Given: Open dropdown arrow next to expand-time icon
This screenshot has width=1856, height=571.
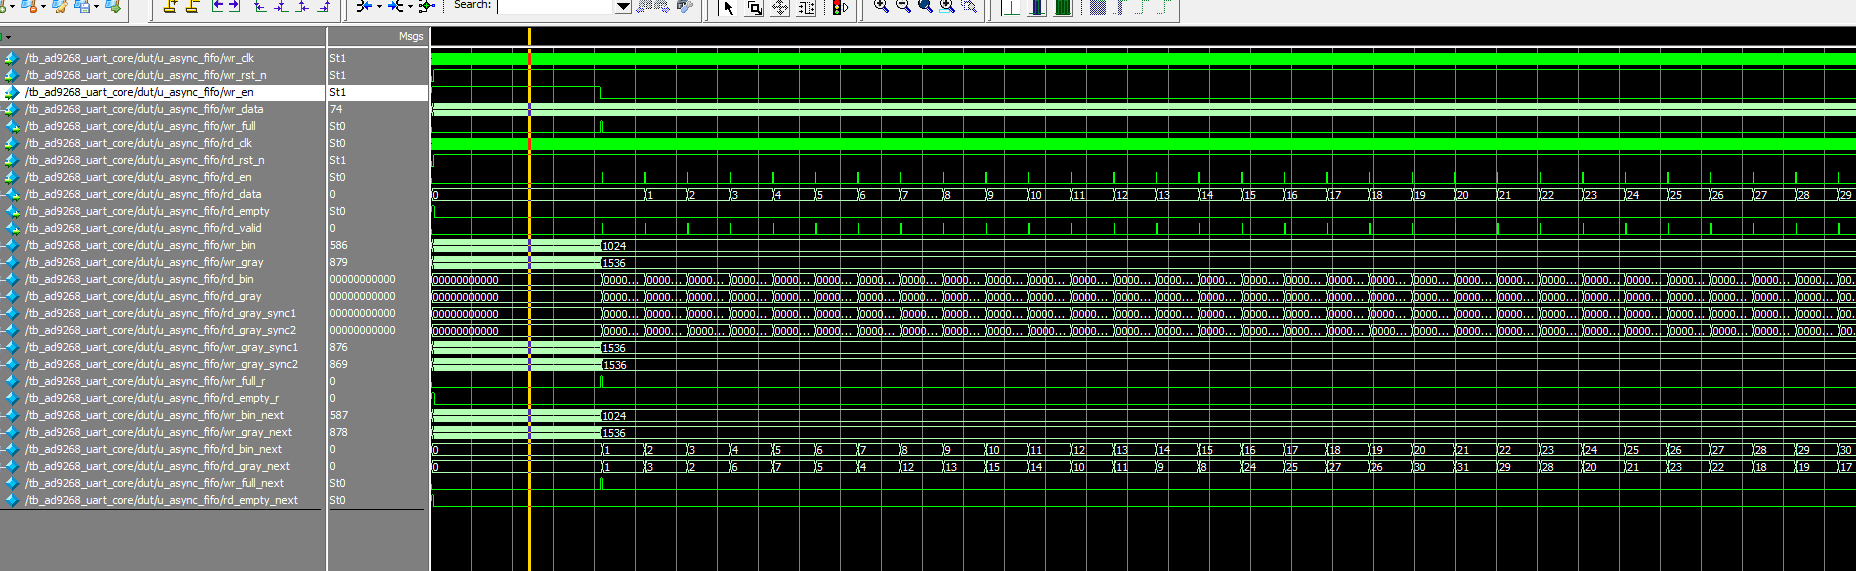Looking at the screenshot, I should (x=410, y=7).
